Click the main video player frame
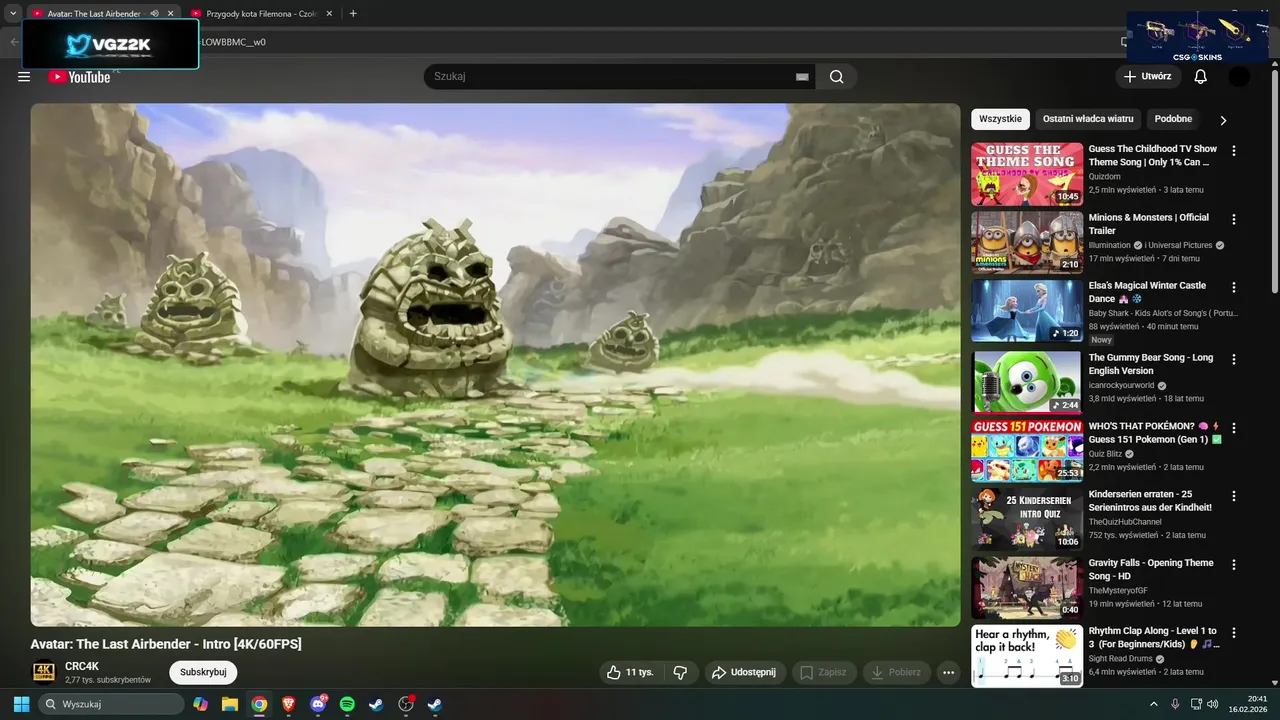 tap(495, 365)
